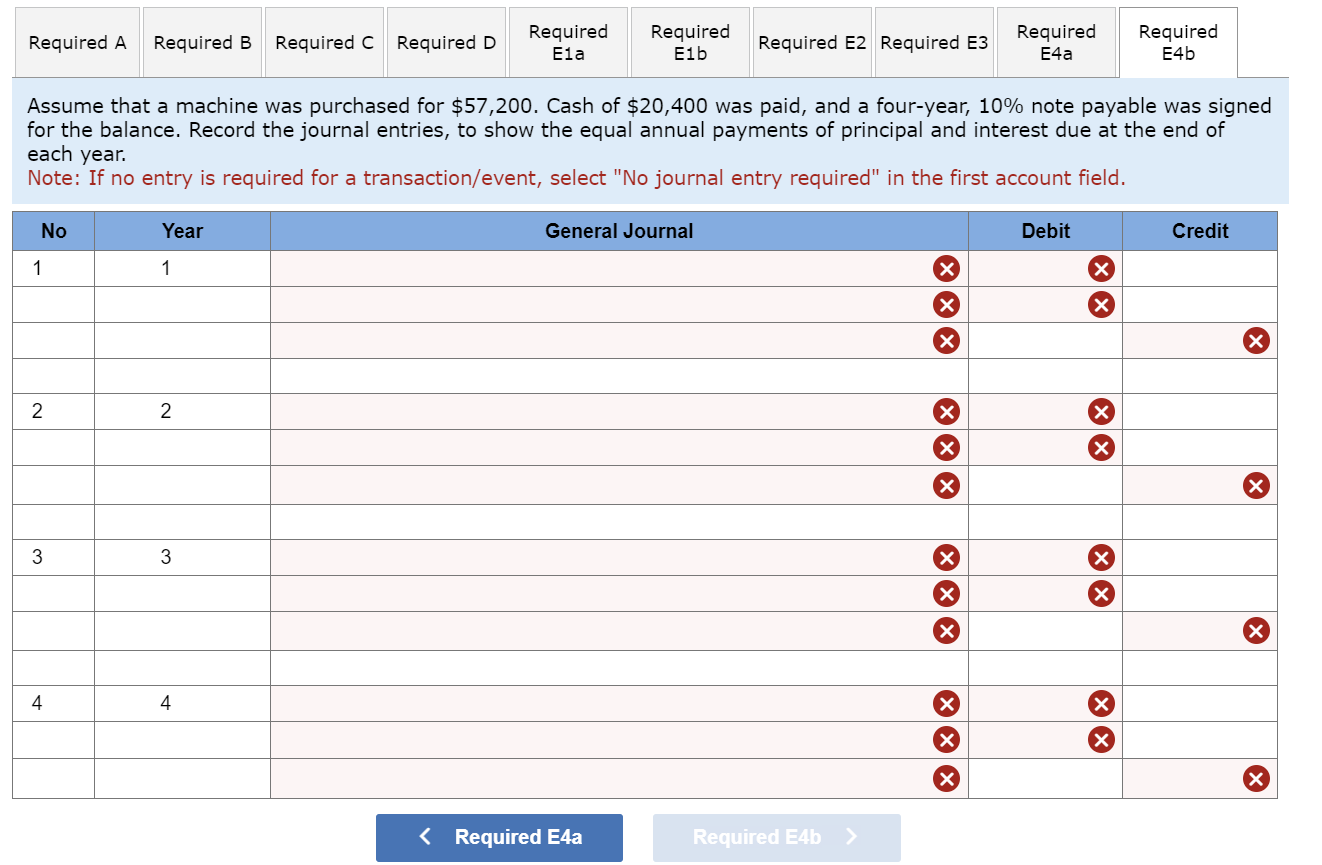Open the account dropdown in Year 3 second row
Viewport: 1322px width, 865px height.
coord(600,593)
